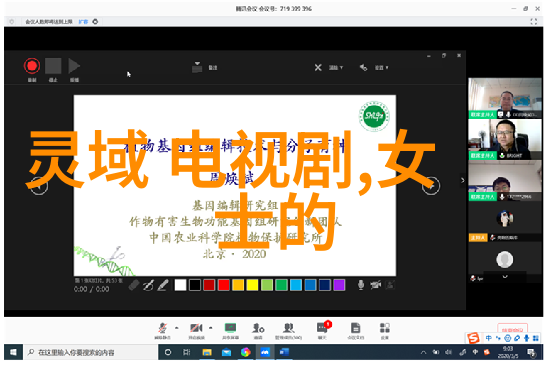Image resolution: width=550 pixels, height=367 pixels.
Task: Open the recording Settings dropdown
Action: (x=374, y=67)
